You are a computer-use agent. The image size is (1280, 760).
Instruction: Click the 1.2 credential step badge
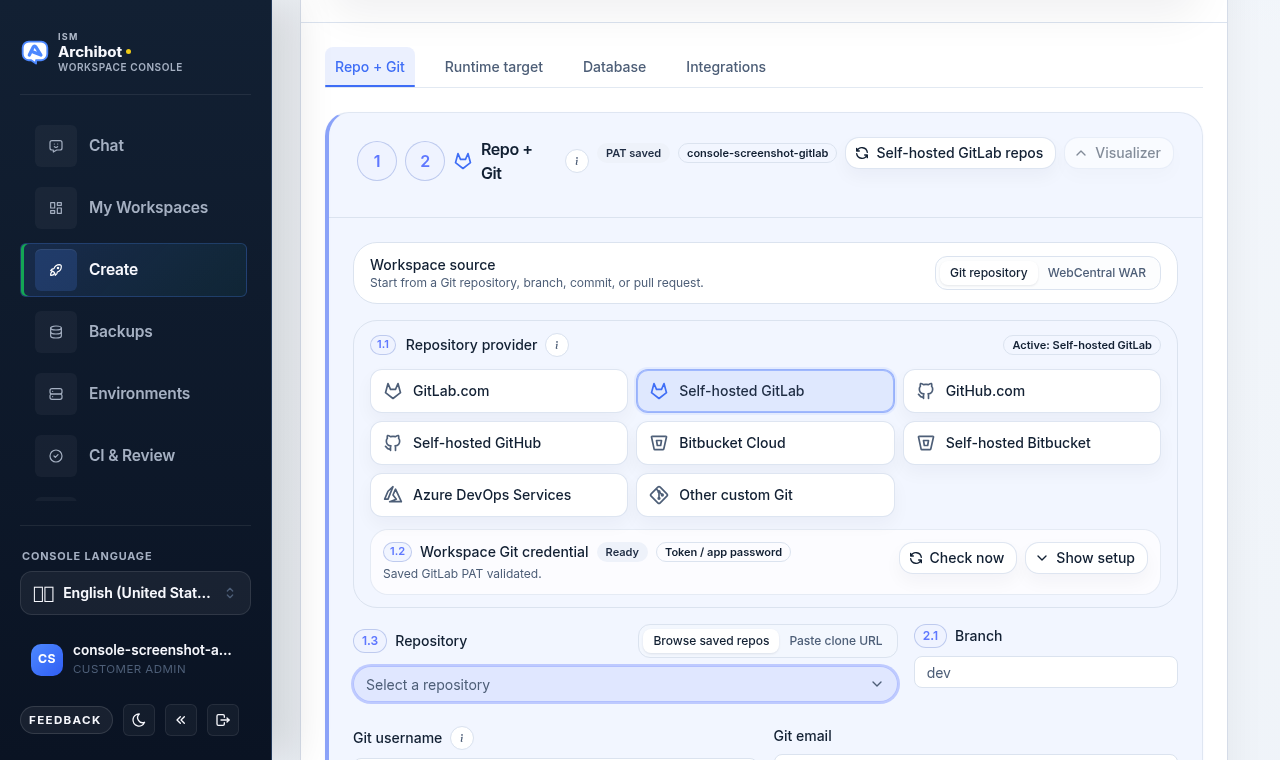click(x=397, y=552)
